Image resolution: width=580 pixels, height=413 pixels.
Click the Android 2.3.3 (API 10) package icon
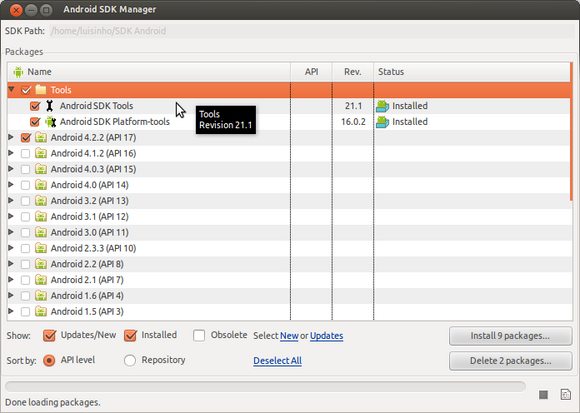41,248
